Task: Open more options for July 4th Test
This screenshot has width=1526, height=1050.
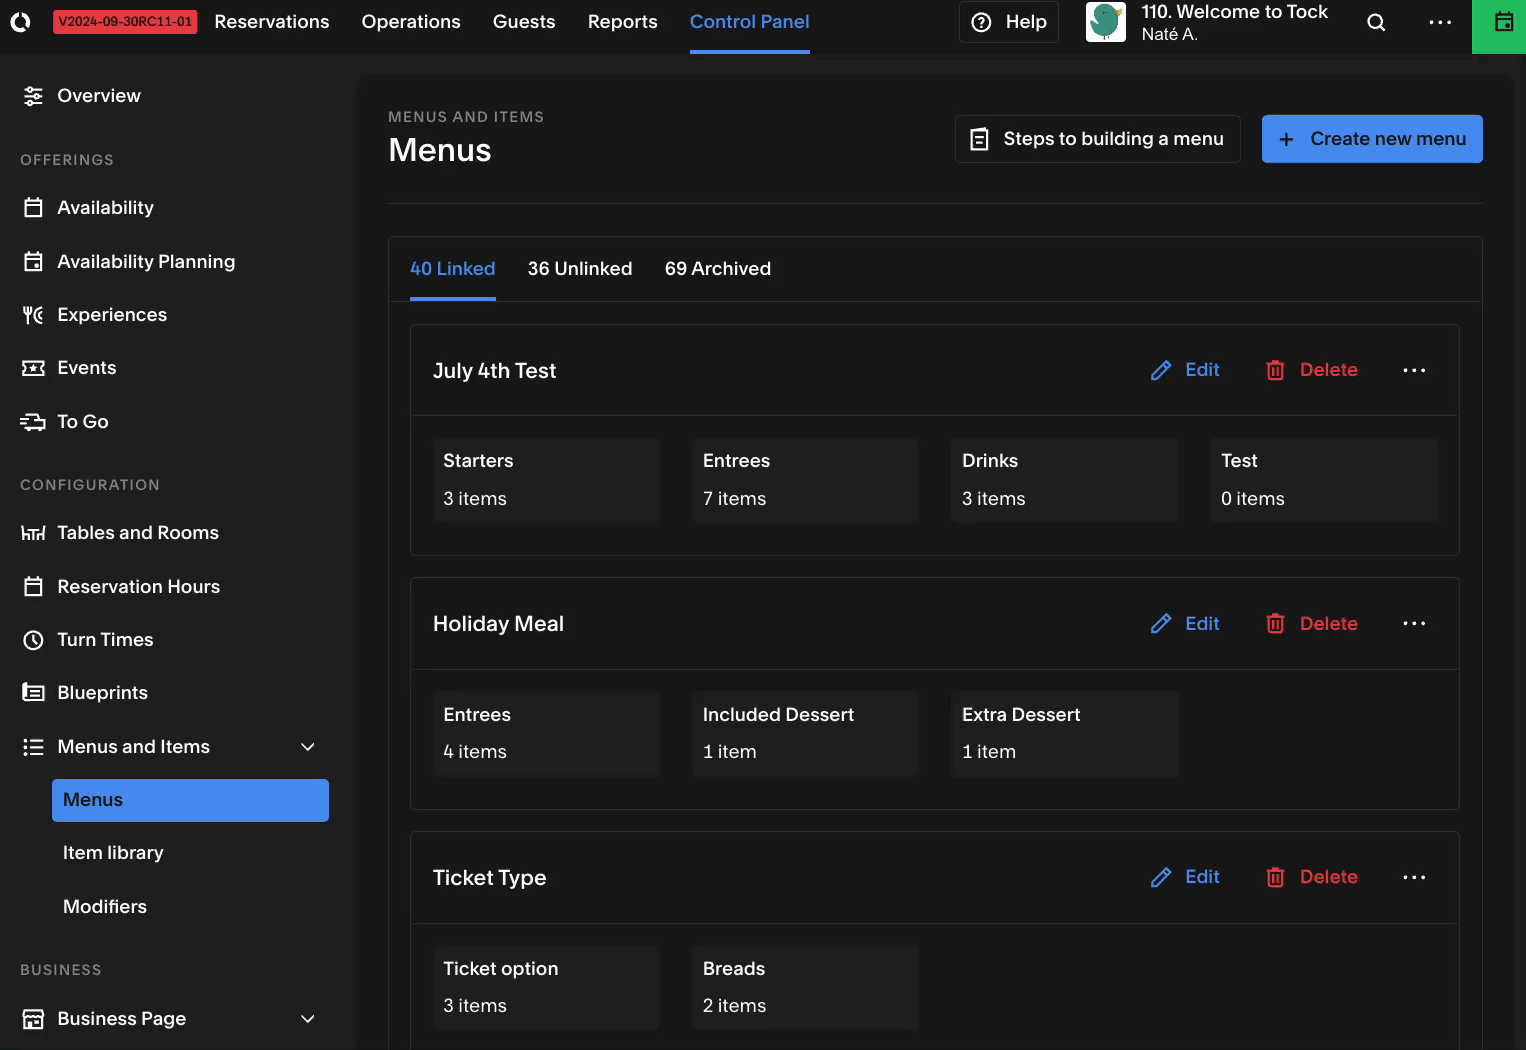Action: 1414,370
